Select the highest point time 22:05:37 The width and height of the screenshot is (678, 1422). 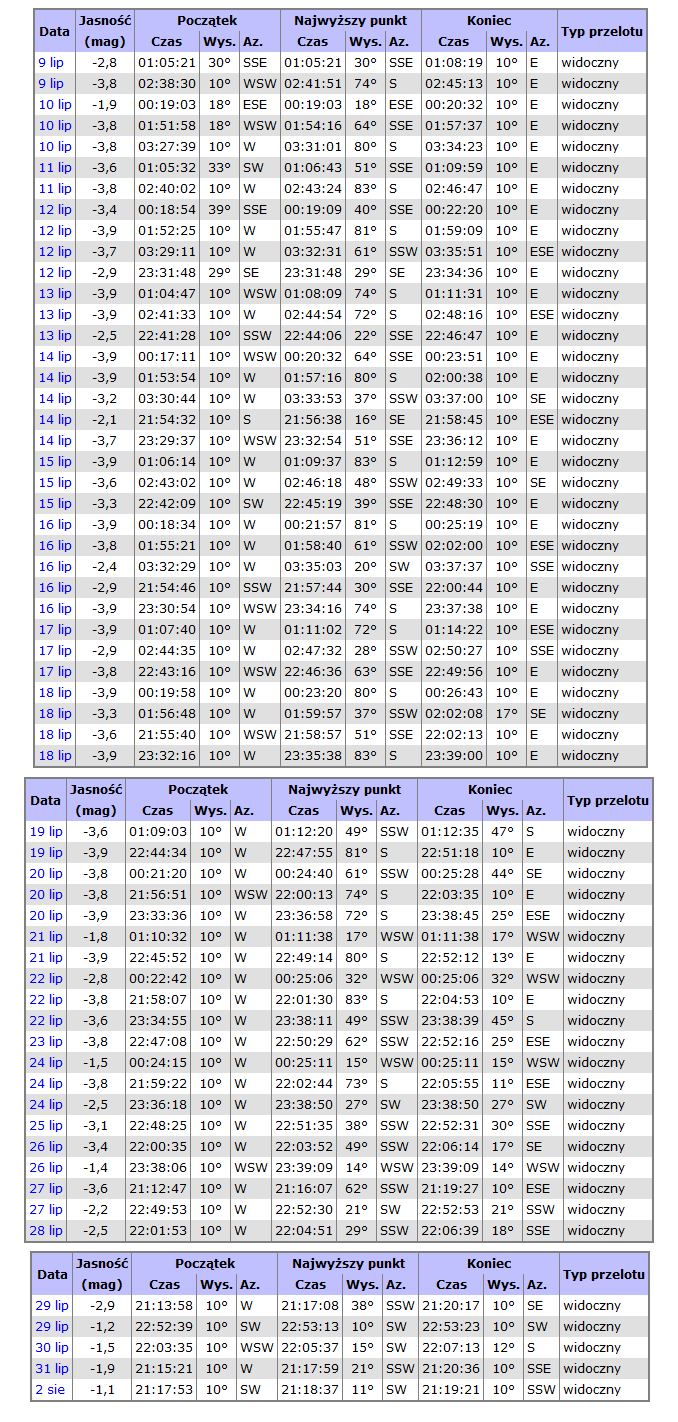(310, 1347)
